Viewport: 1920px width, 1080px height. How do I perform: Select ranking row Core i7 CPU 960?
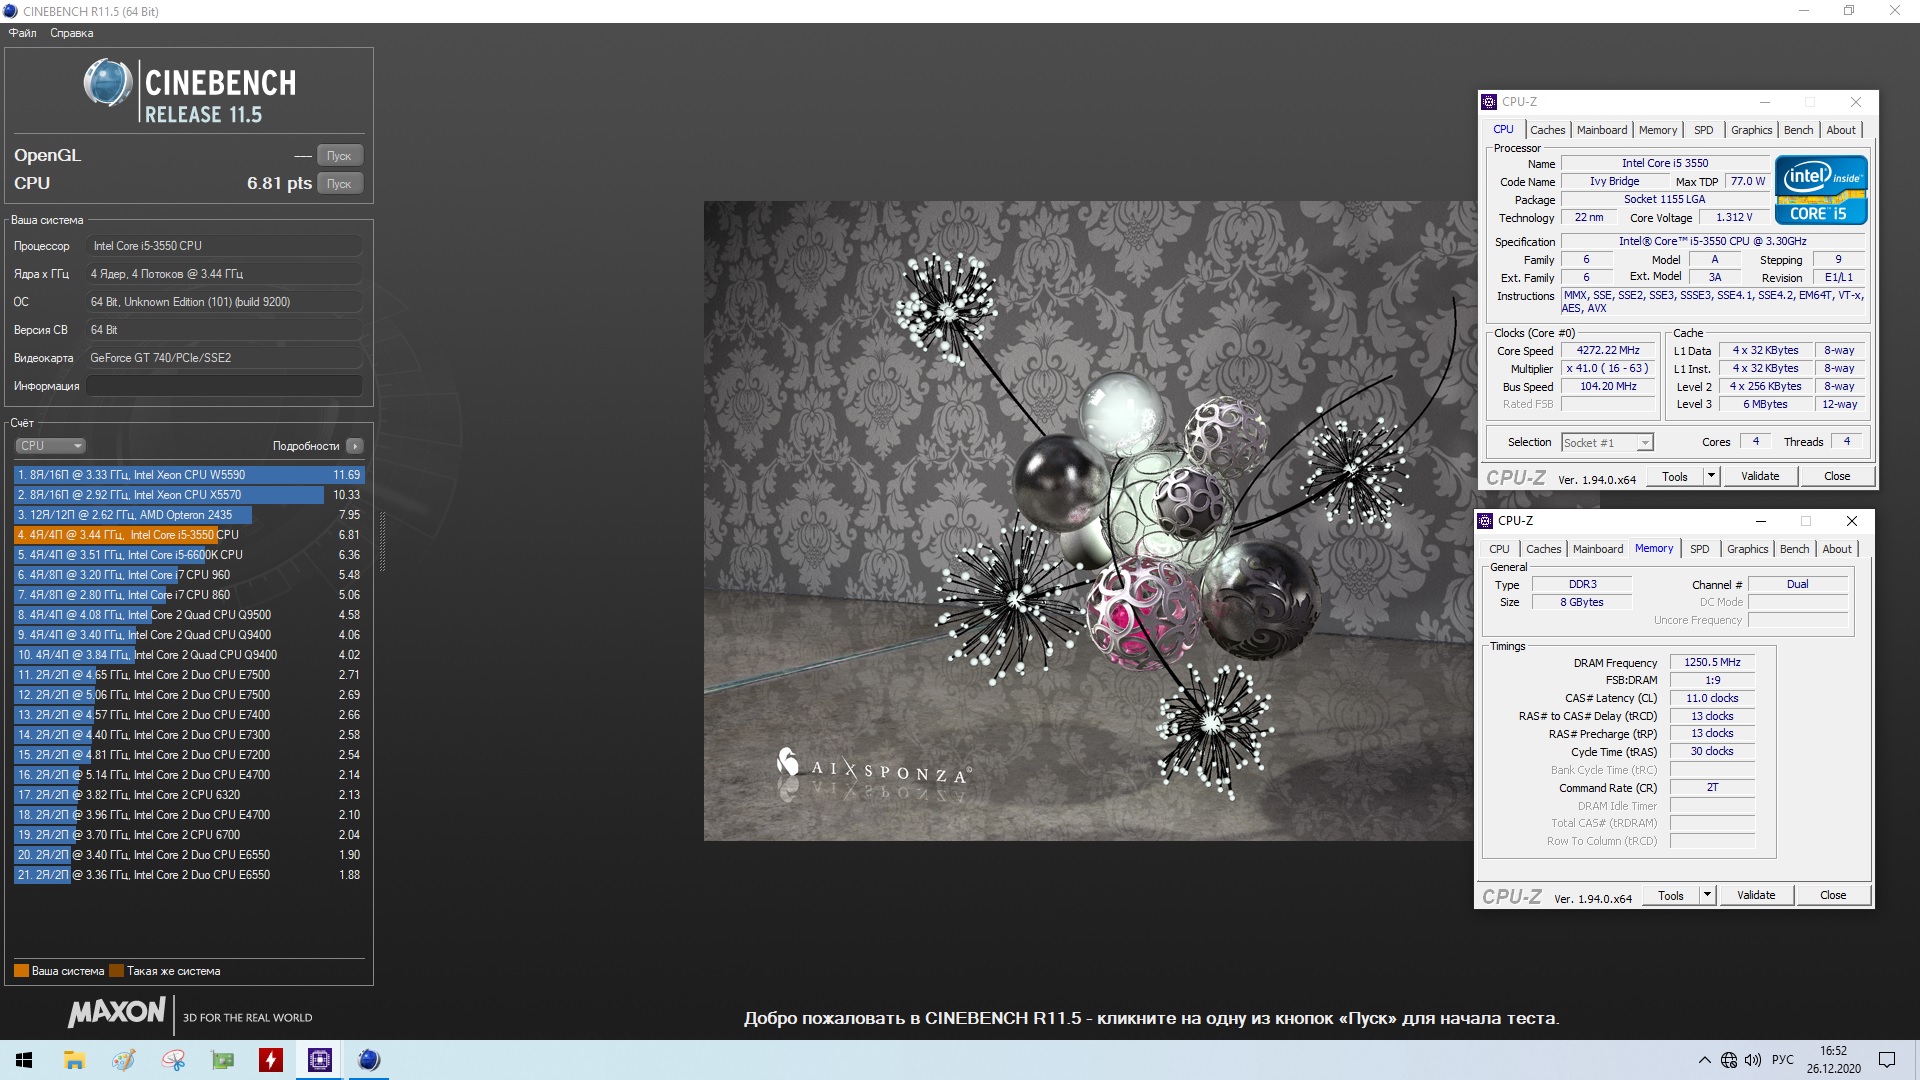189,575
